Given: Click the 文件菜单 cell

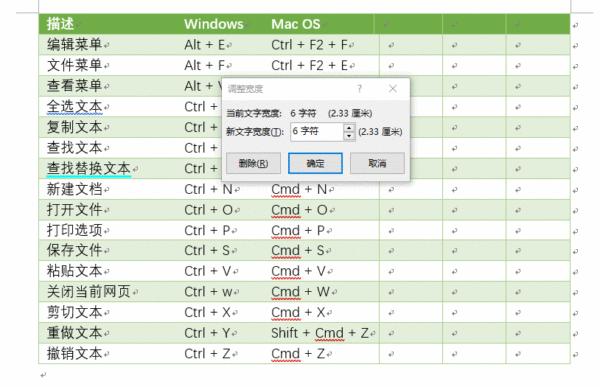Looking at the screenshot, I should pyautogui.click(x=74, y=65).
